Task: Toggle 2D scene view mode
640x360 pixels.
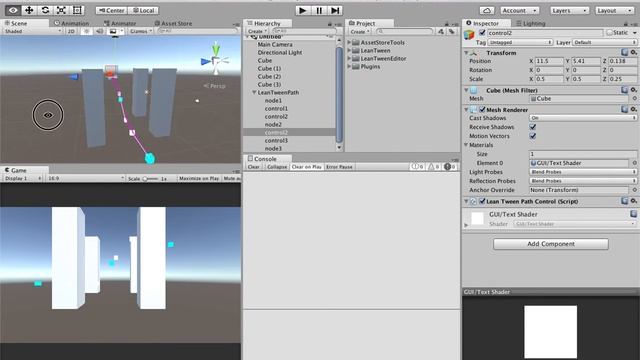Action: coord(71,31)
